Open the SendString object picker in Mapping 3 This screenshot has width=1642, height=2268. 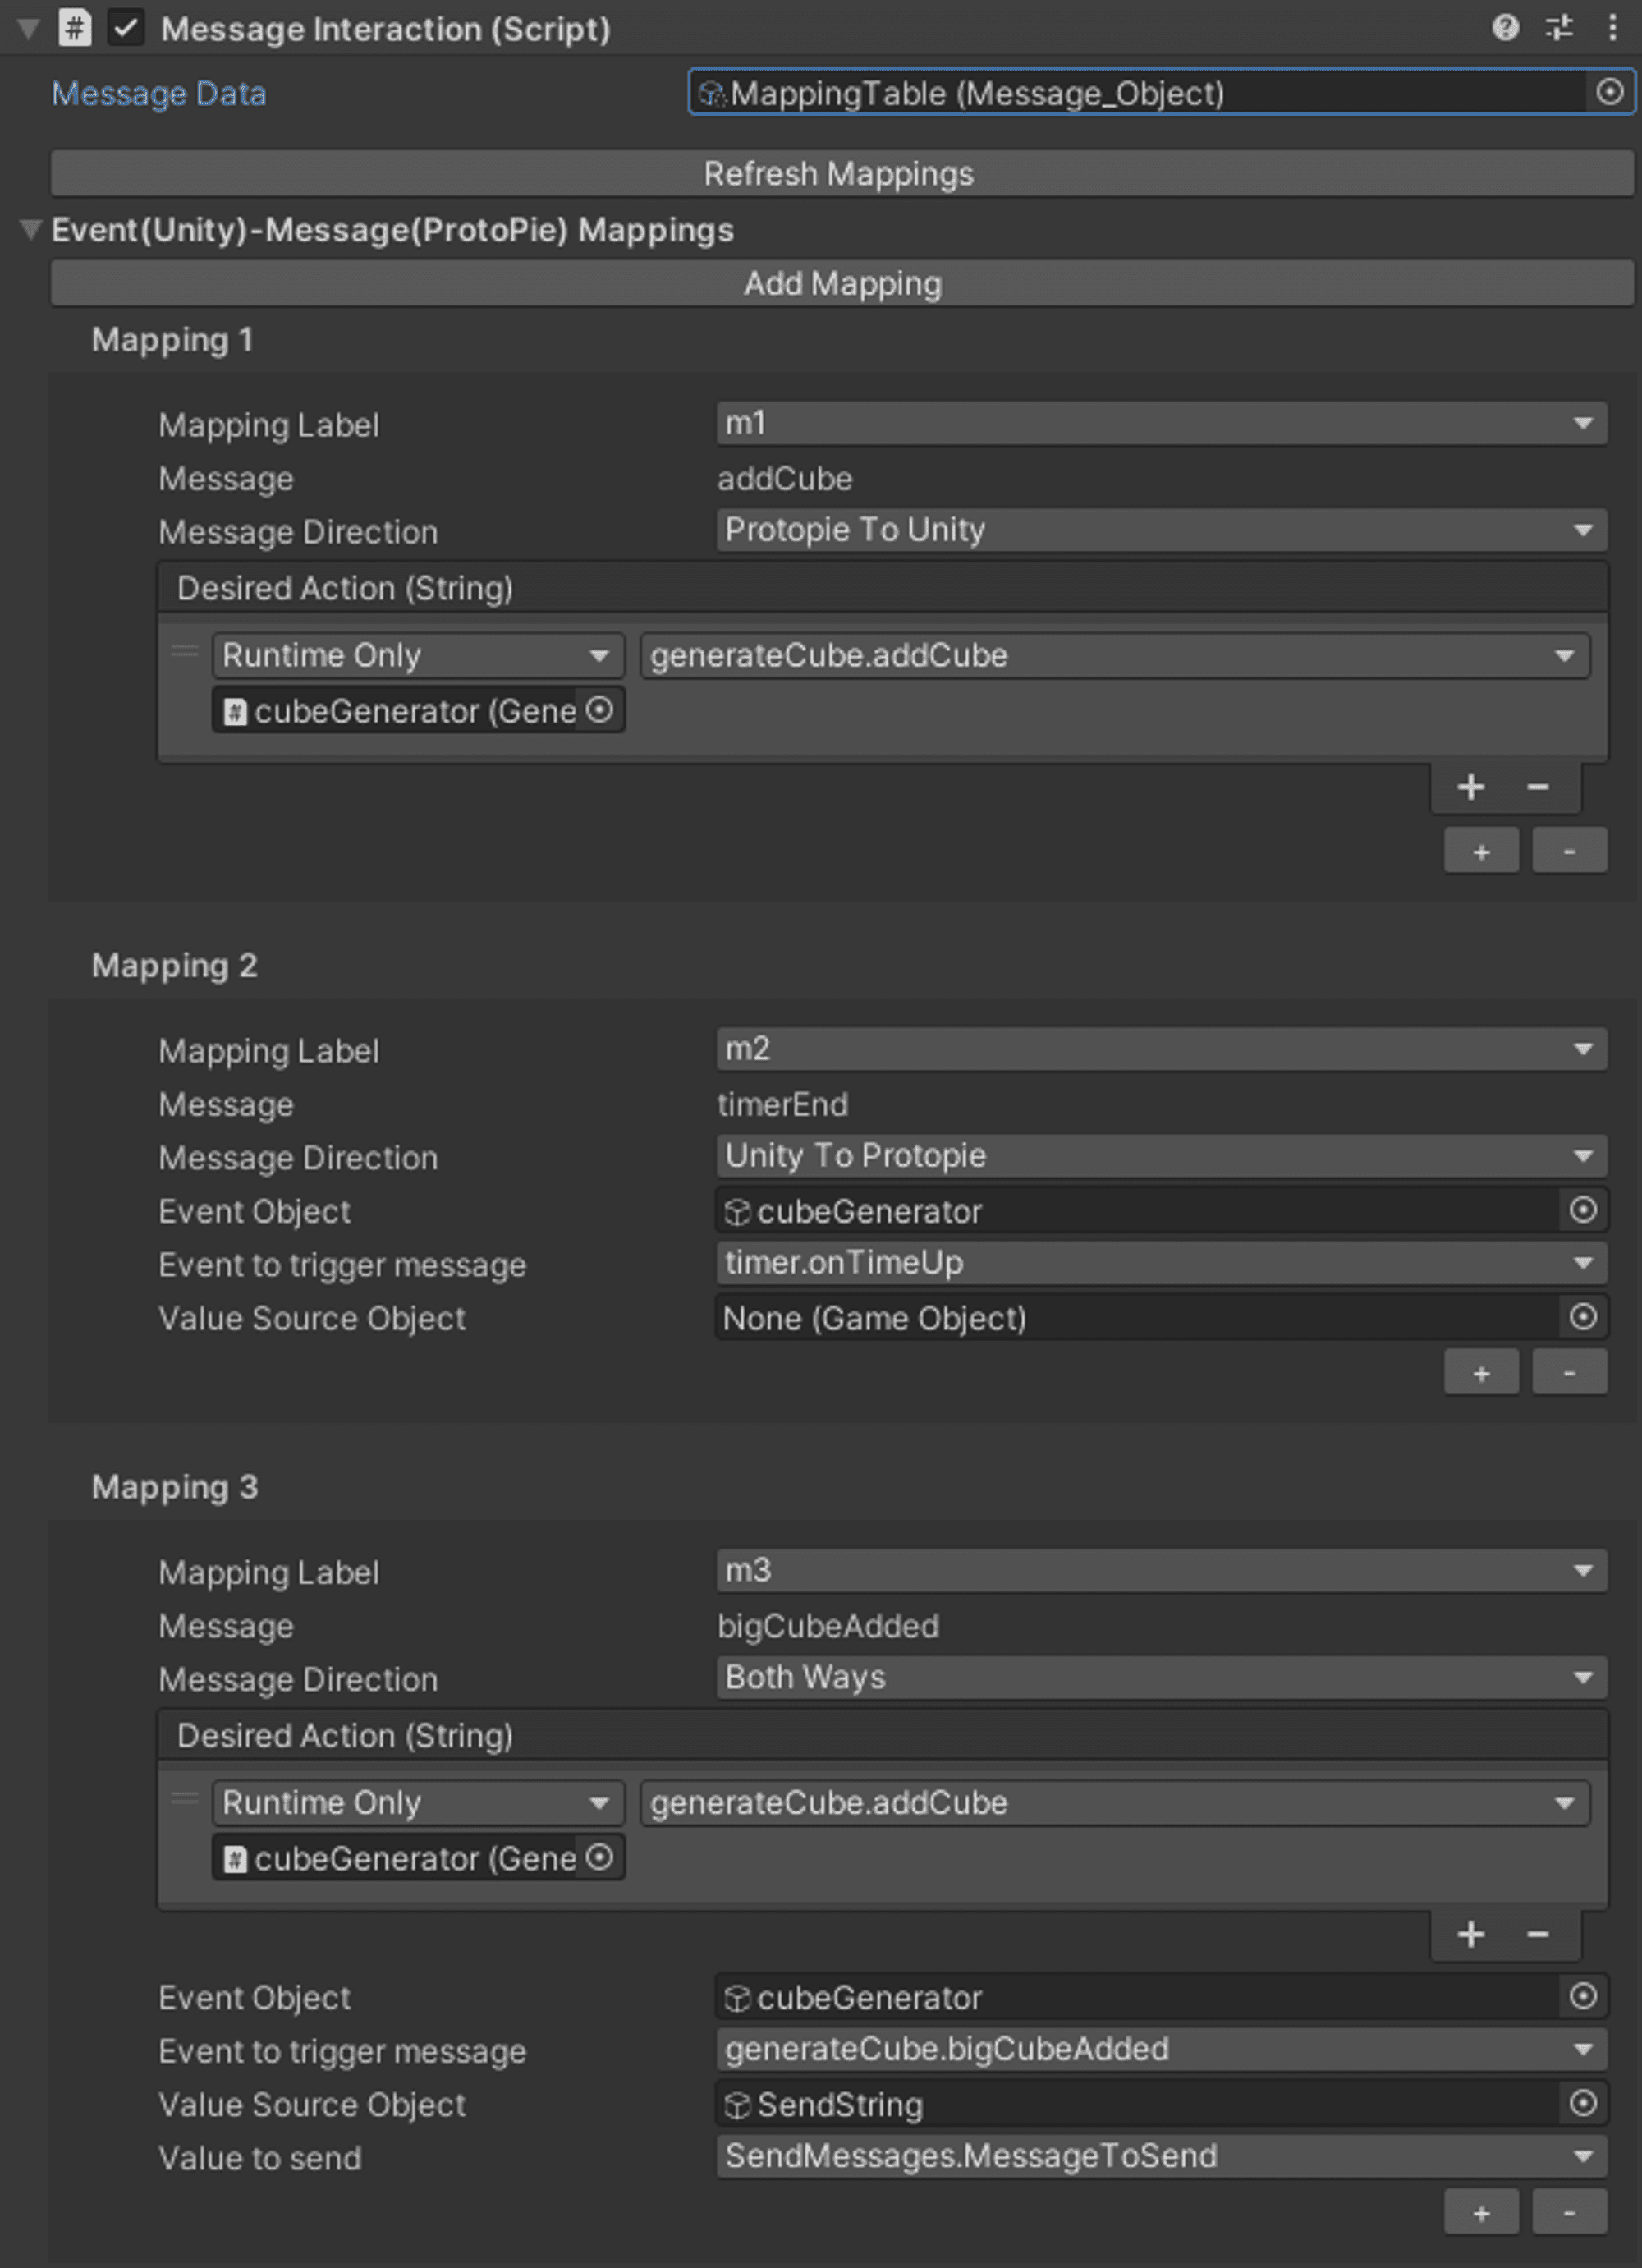coord(1583,2104)
